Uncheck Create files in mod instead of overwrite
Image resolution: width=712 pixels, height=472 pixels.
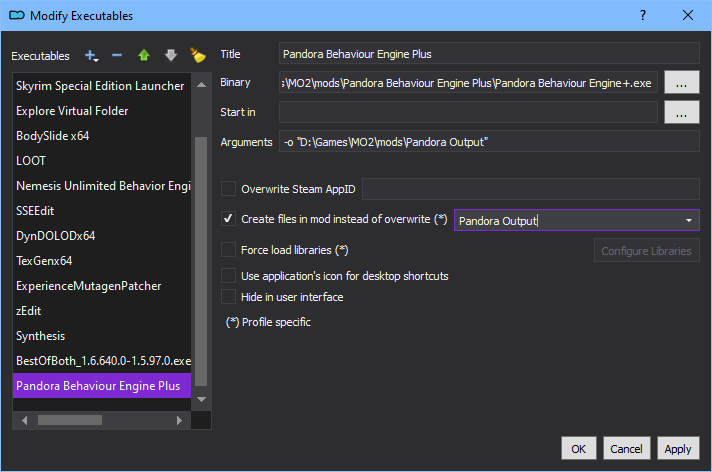pyautogui.click(x=228, y=219)
